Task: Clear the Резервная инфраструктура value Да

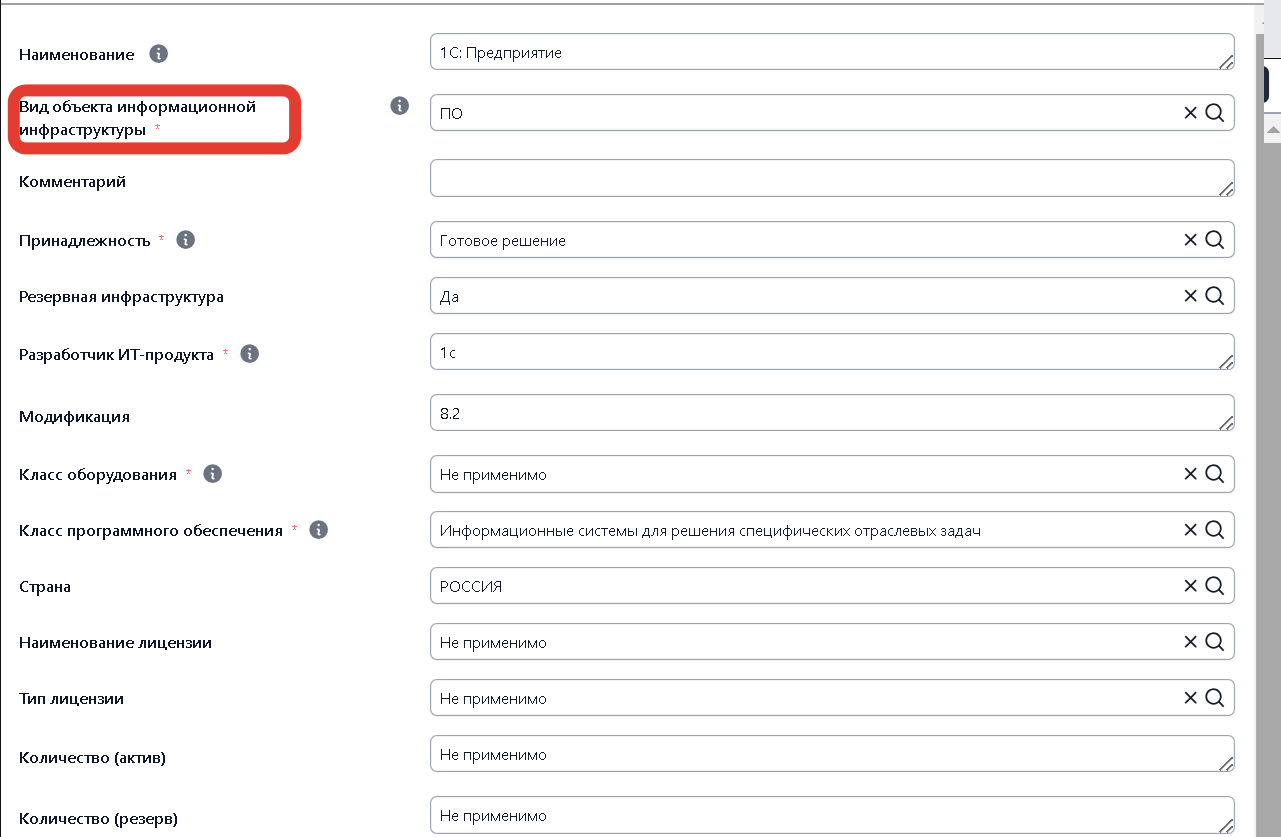Action: (x=1190, y=296)
